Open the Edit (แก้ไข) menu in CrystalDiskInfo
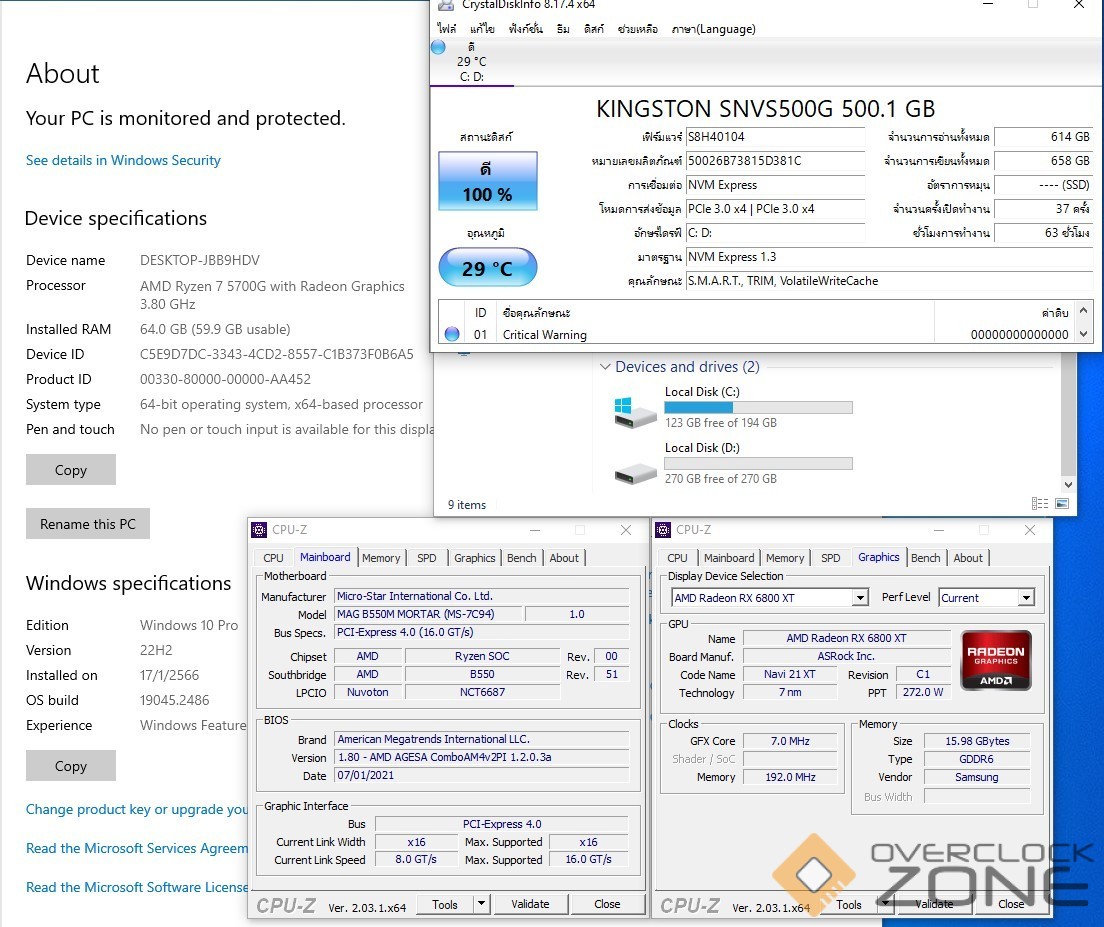The width and height of the screenshot is (1104, 927). click(482, 29)
